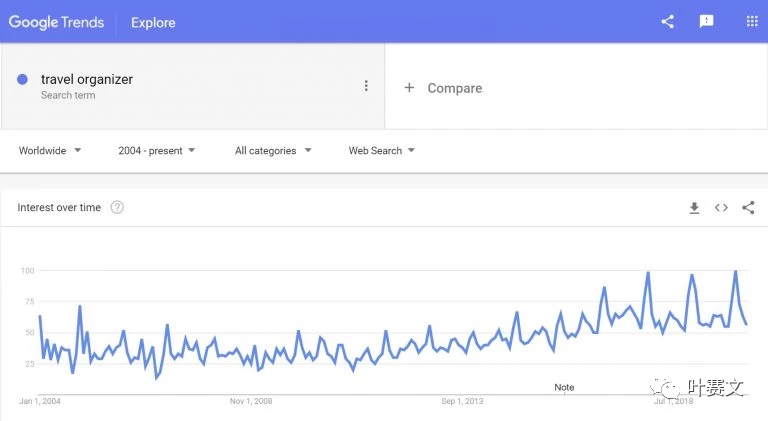
Task: Select the travel organizer search term field
Action: point(192,86)
